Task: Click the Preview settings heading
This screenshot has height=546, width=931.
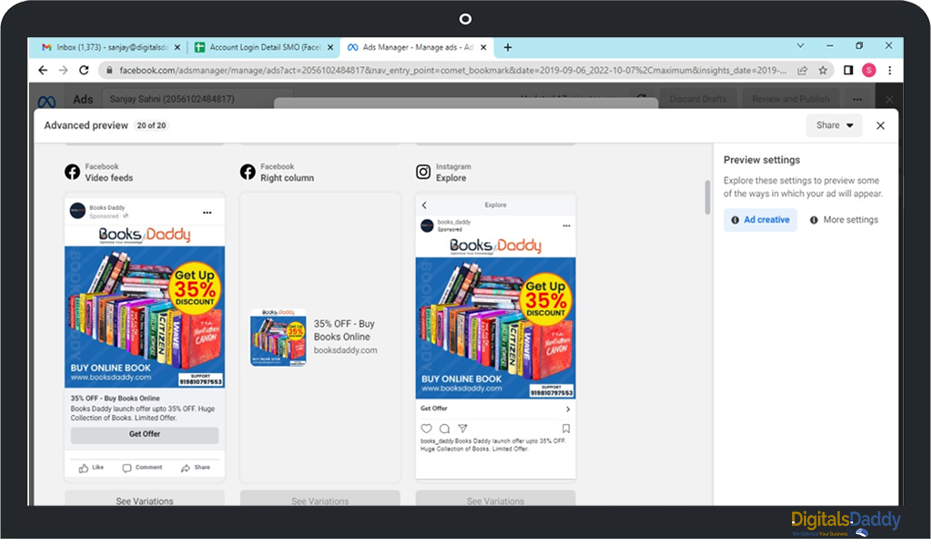Action: (x=762, y=160)
